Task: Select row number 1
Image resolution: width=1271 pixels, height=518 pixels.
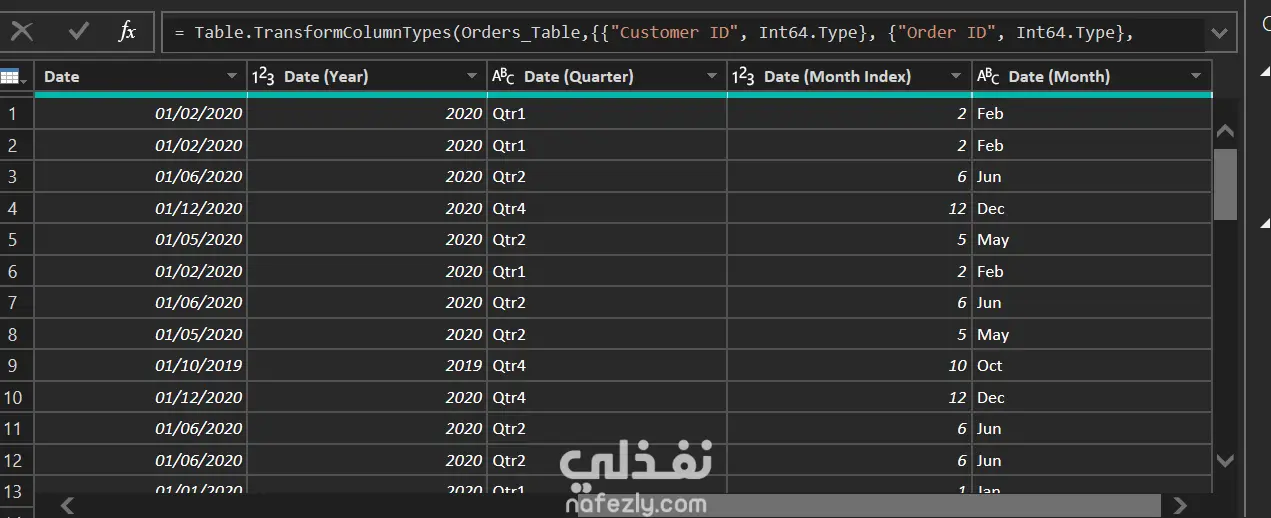Action: point(14,114)
